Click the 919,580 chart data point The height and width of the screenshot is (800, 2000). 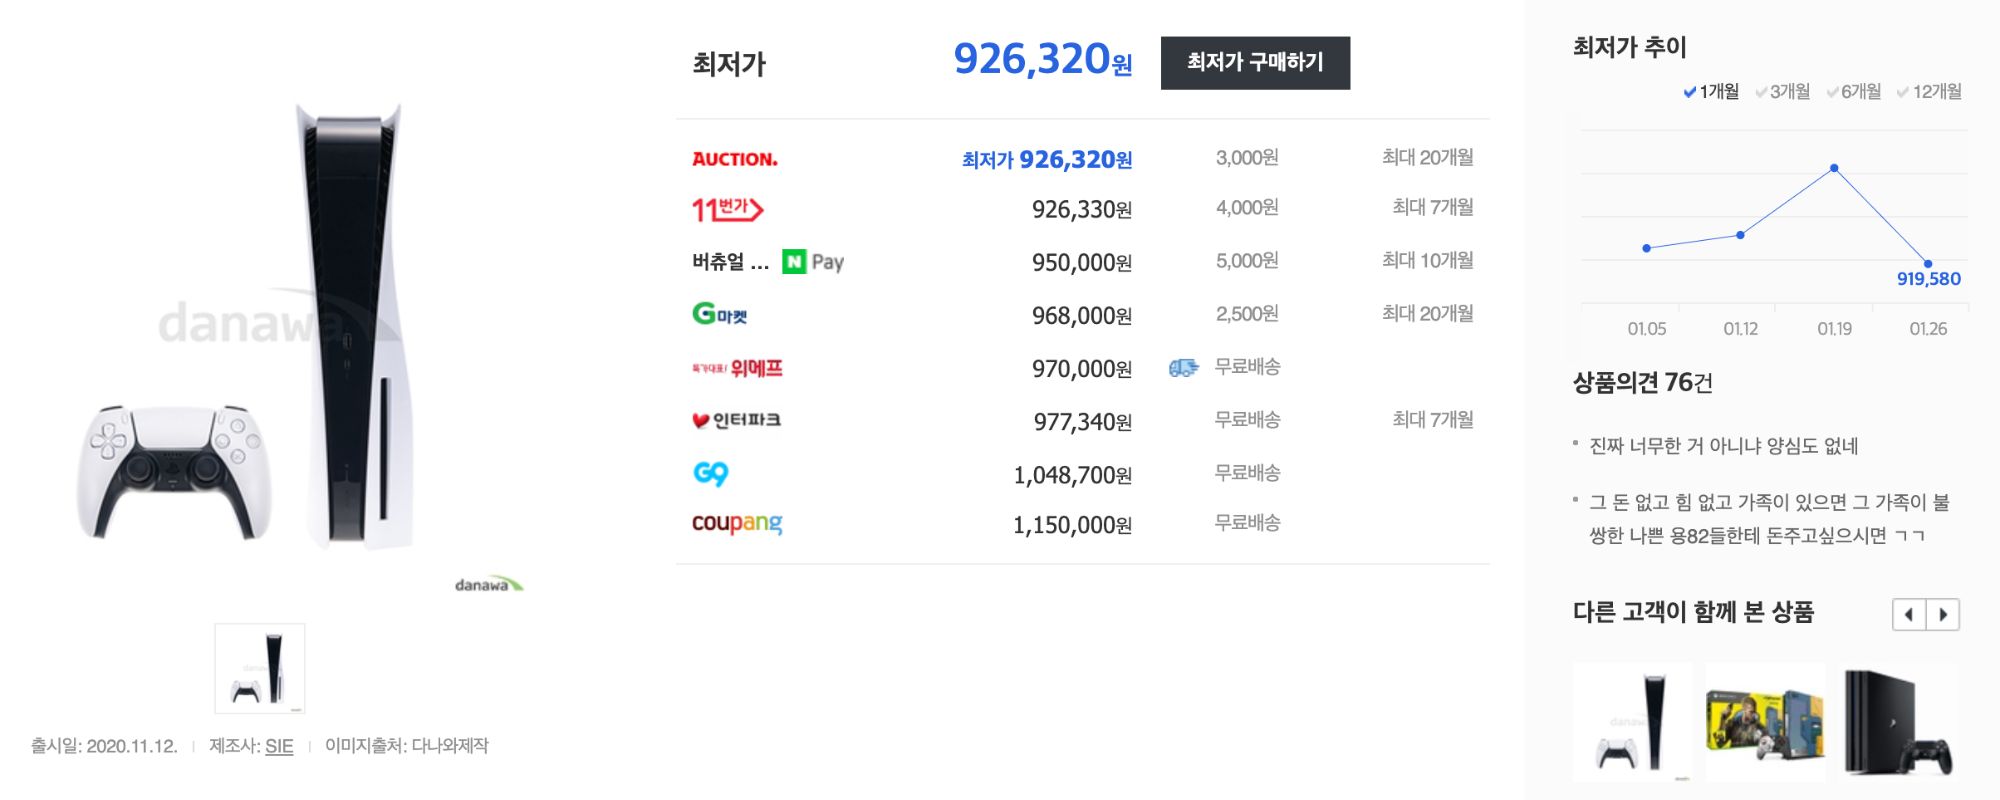pyautogui.click(x=1928, y=264)
